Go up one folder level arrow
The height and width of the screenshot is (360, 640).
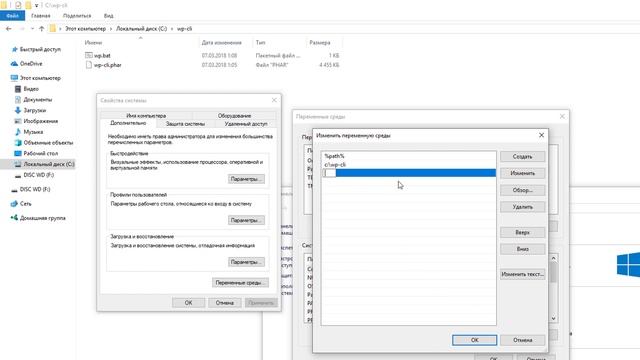coord(41,29)
